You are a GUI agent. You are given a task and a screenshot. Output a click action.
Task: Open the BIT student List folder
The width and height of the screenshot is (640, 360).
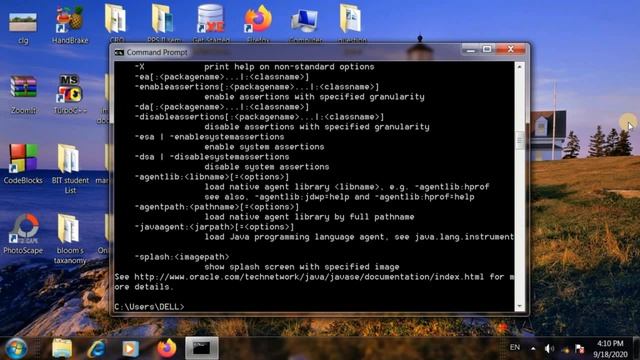click(70, 168)
